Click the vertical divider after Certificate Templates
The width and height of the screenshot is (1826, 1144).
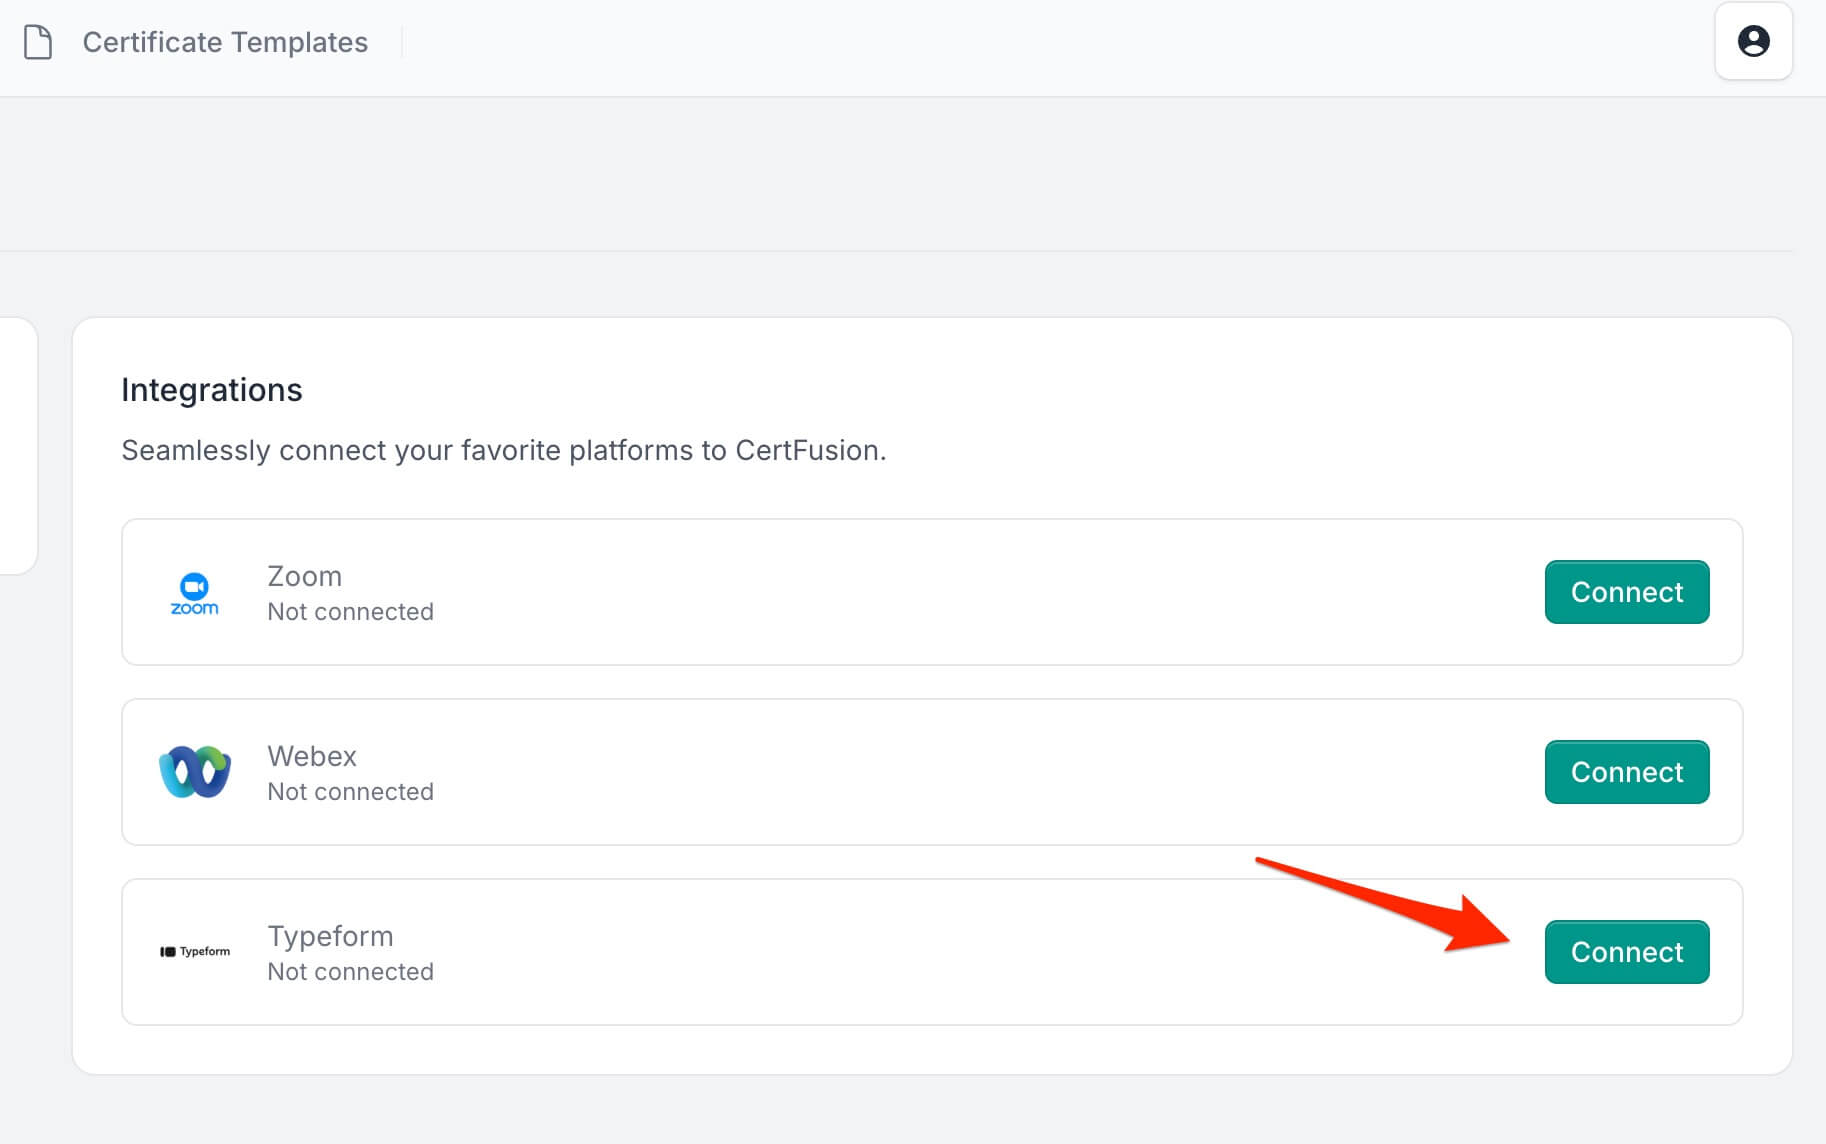click(401, 42)
